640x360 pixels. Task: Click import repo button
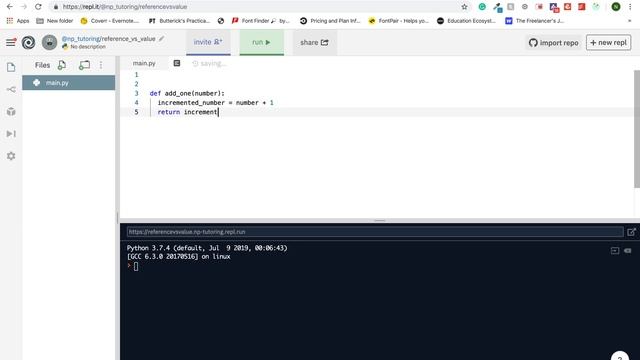(553, 42)
